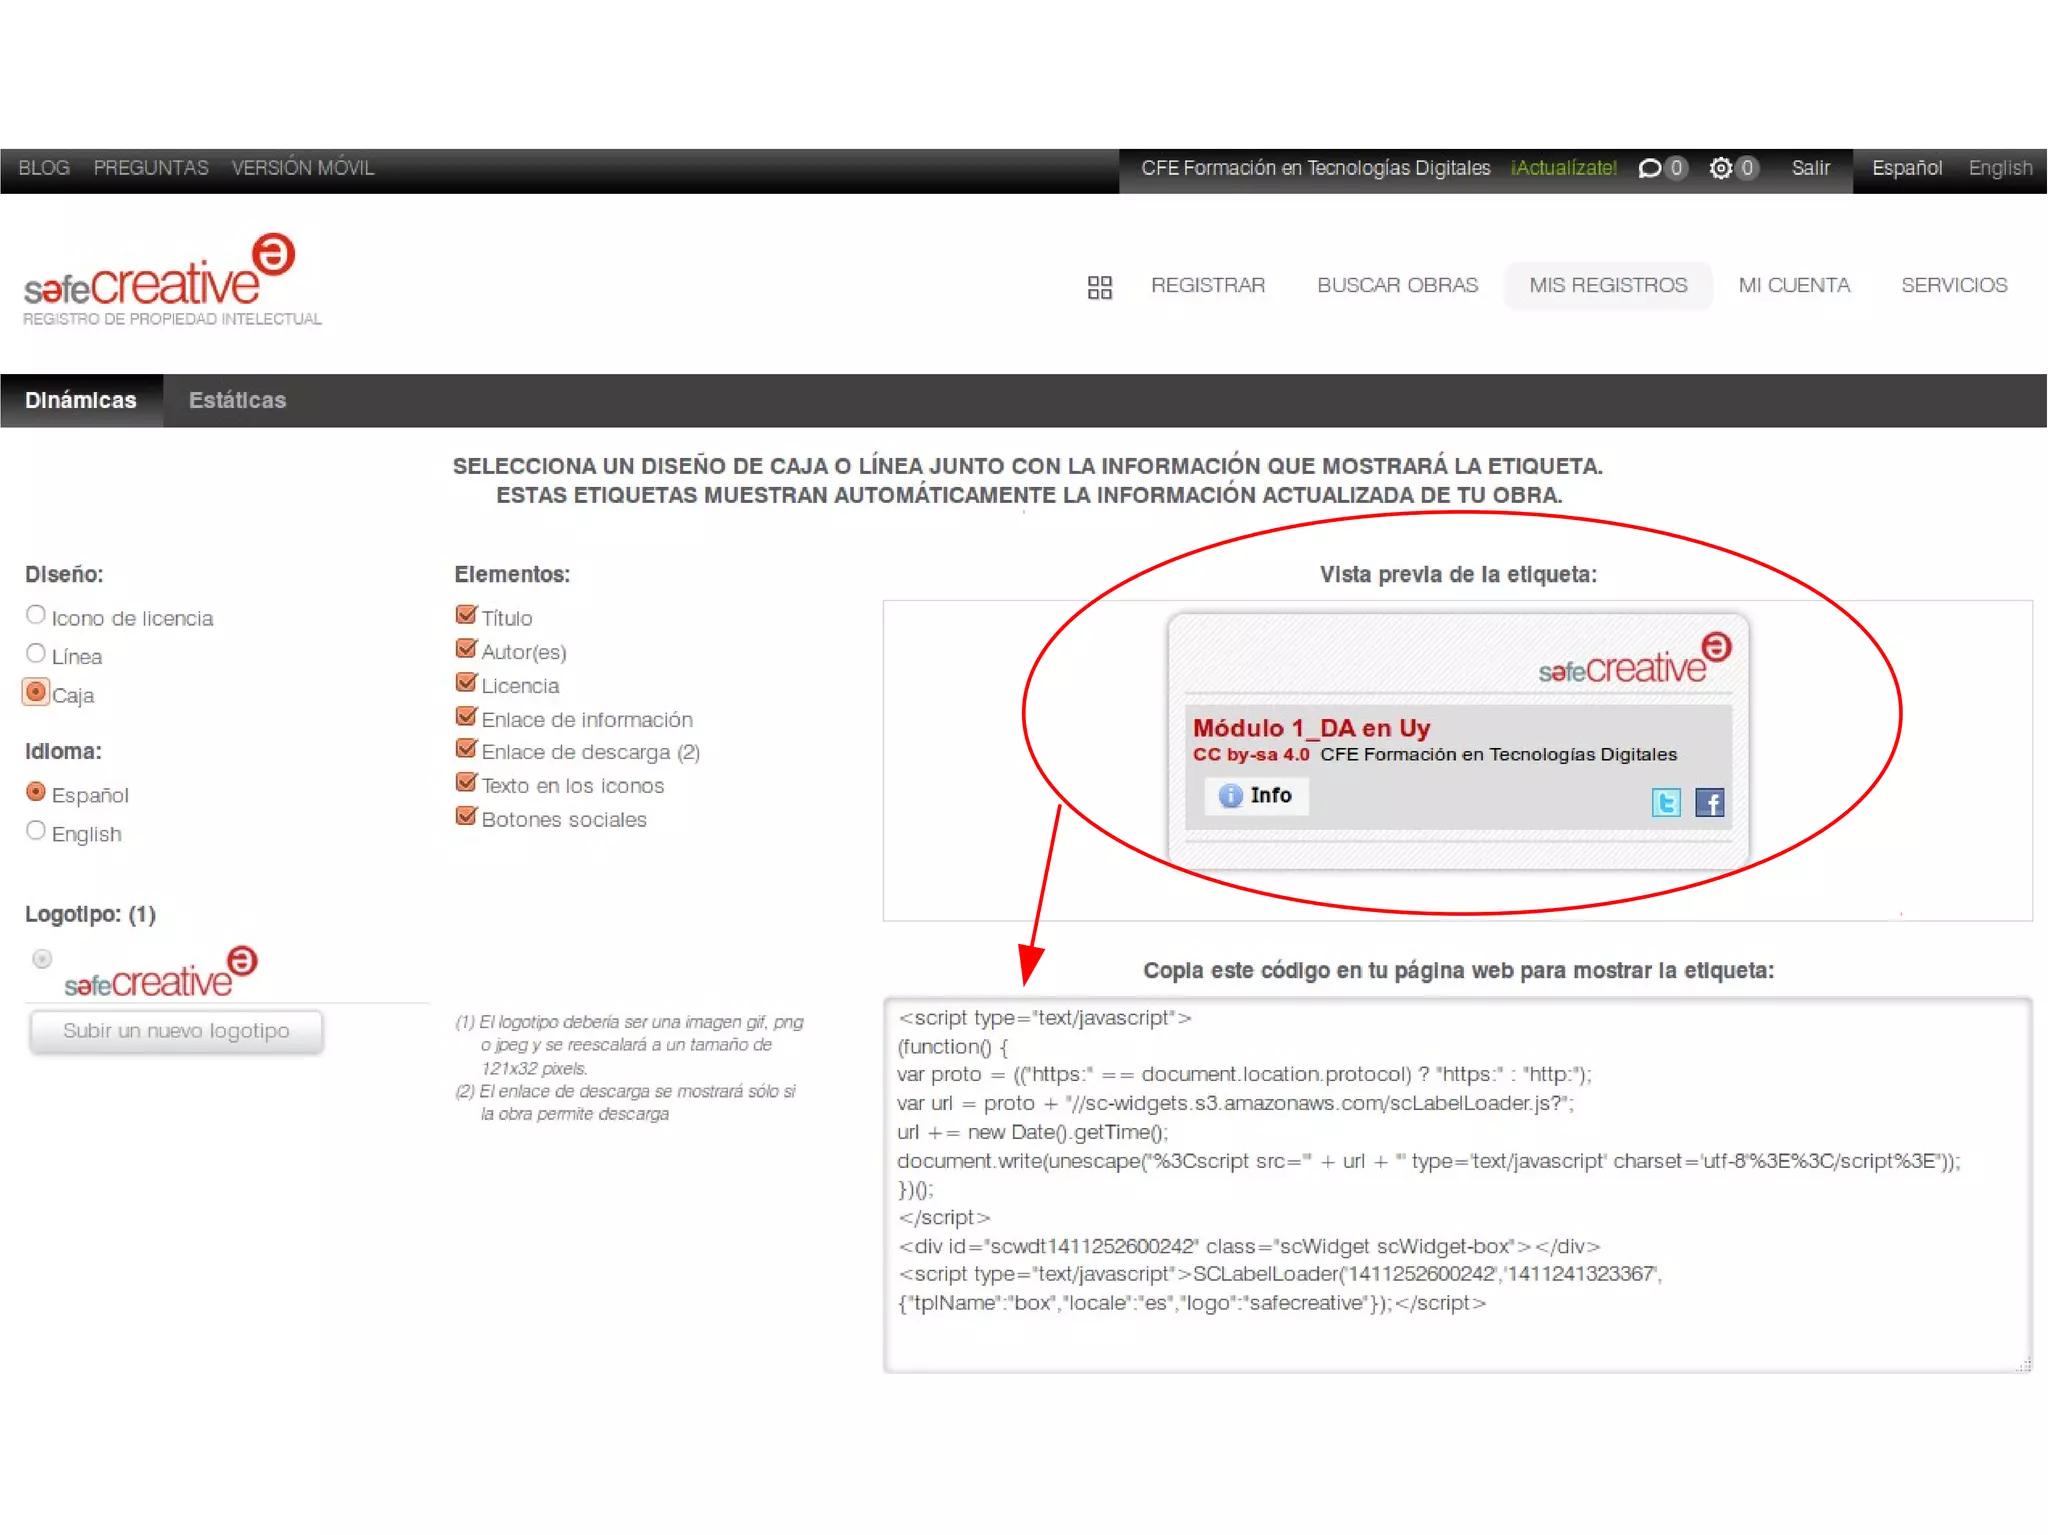Uncheck the Título element checkbox
The width and height of the screenshot is (2048, 1535).
466,614
